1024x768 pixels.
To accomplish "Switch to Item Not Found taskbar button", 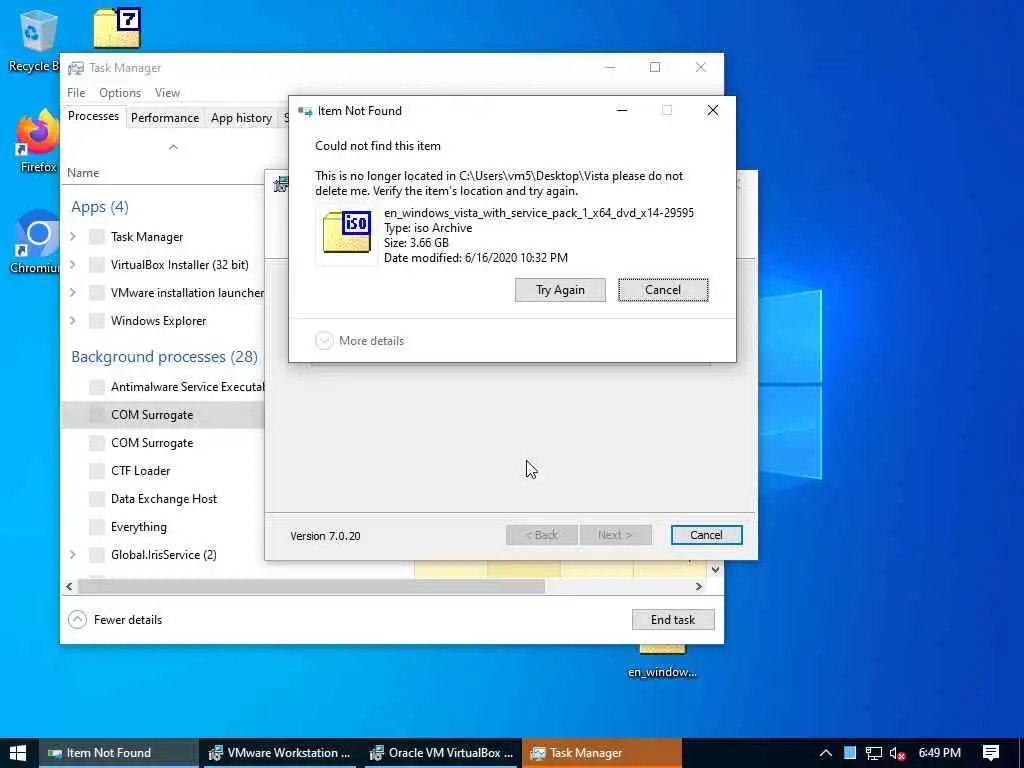I will (119, 753).
